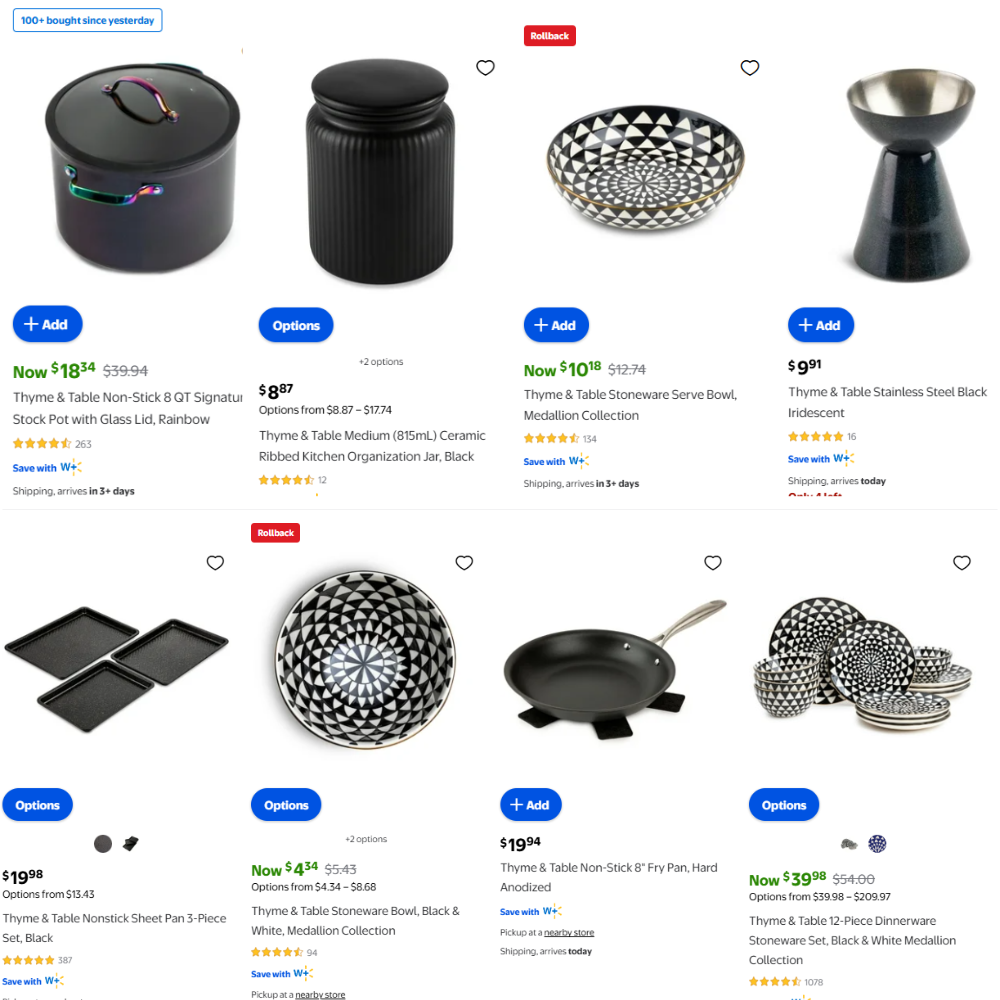Select the blue medallion dinnerware swatch
1000x1000 pixels.
click(x=878, y=844)
